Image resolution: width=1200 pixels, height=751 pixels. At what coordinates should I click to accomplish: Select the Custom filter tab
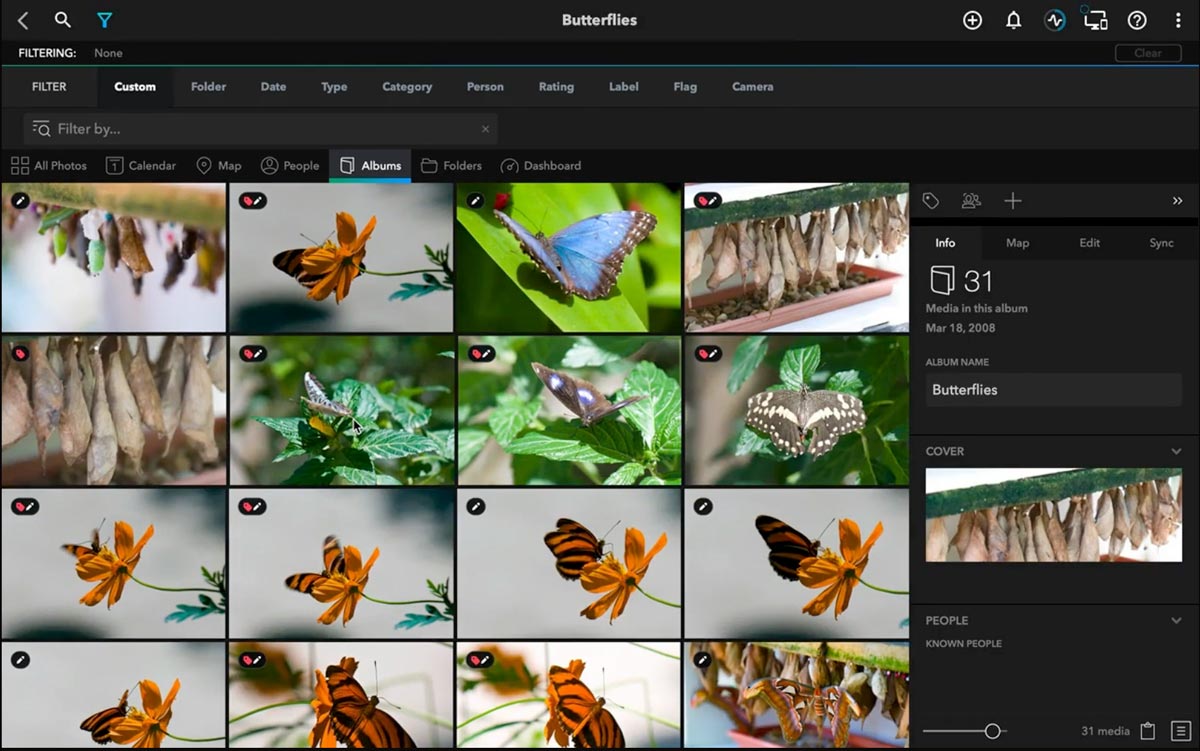(x=135, y=87)
